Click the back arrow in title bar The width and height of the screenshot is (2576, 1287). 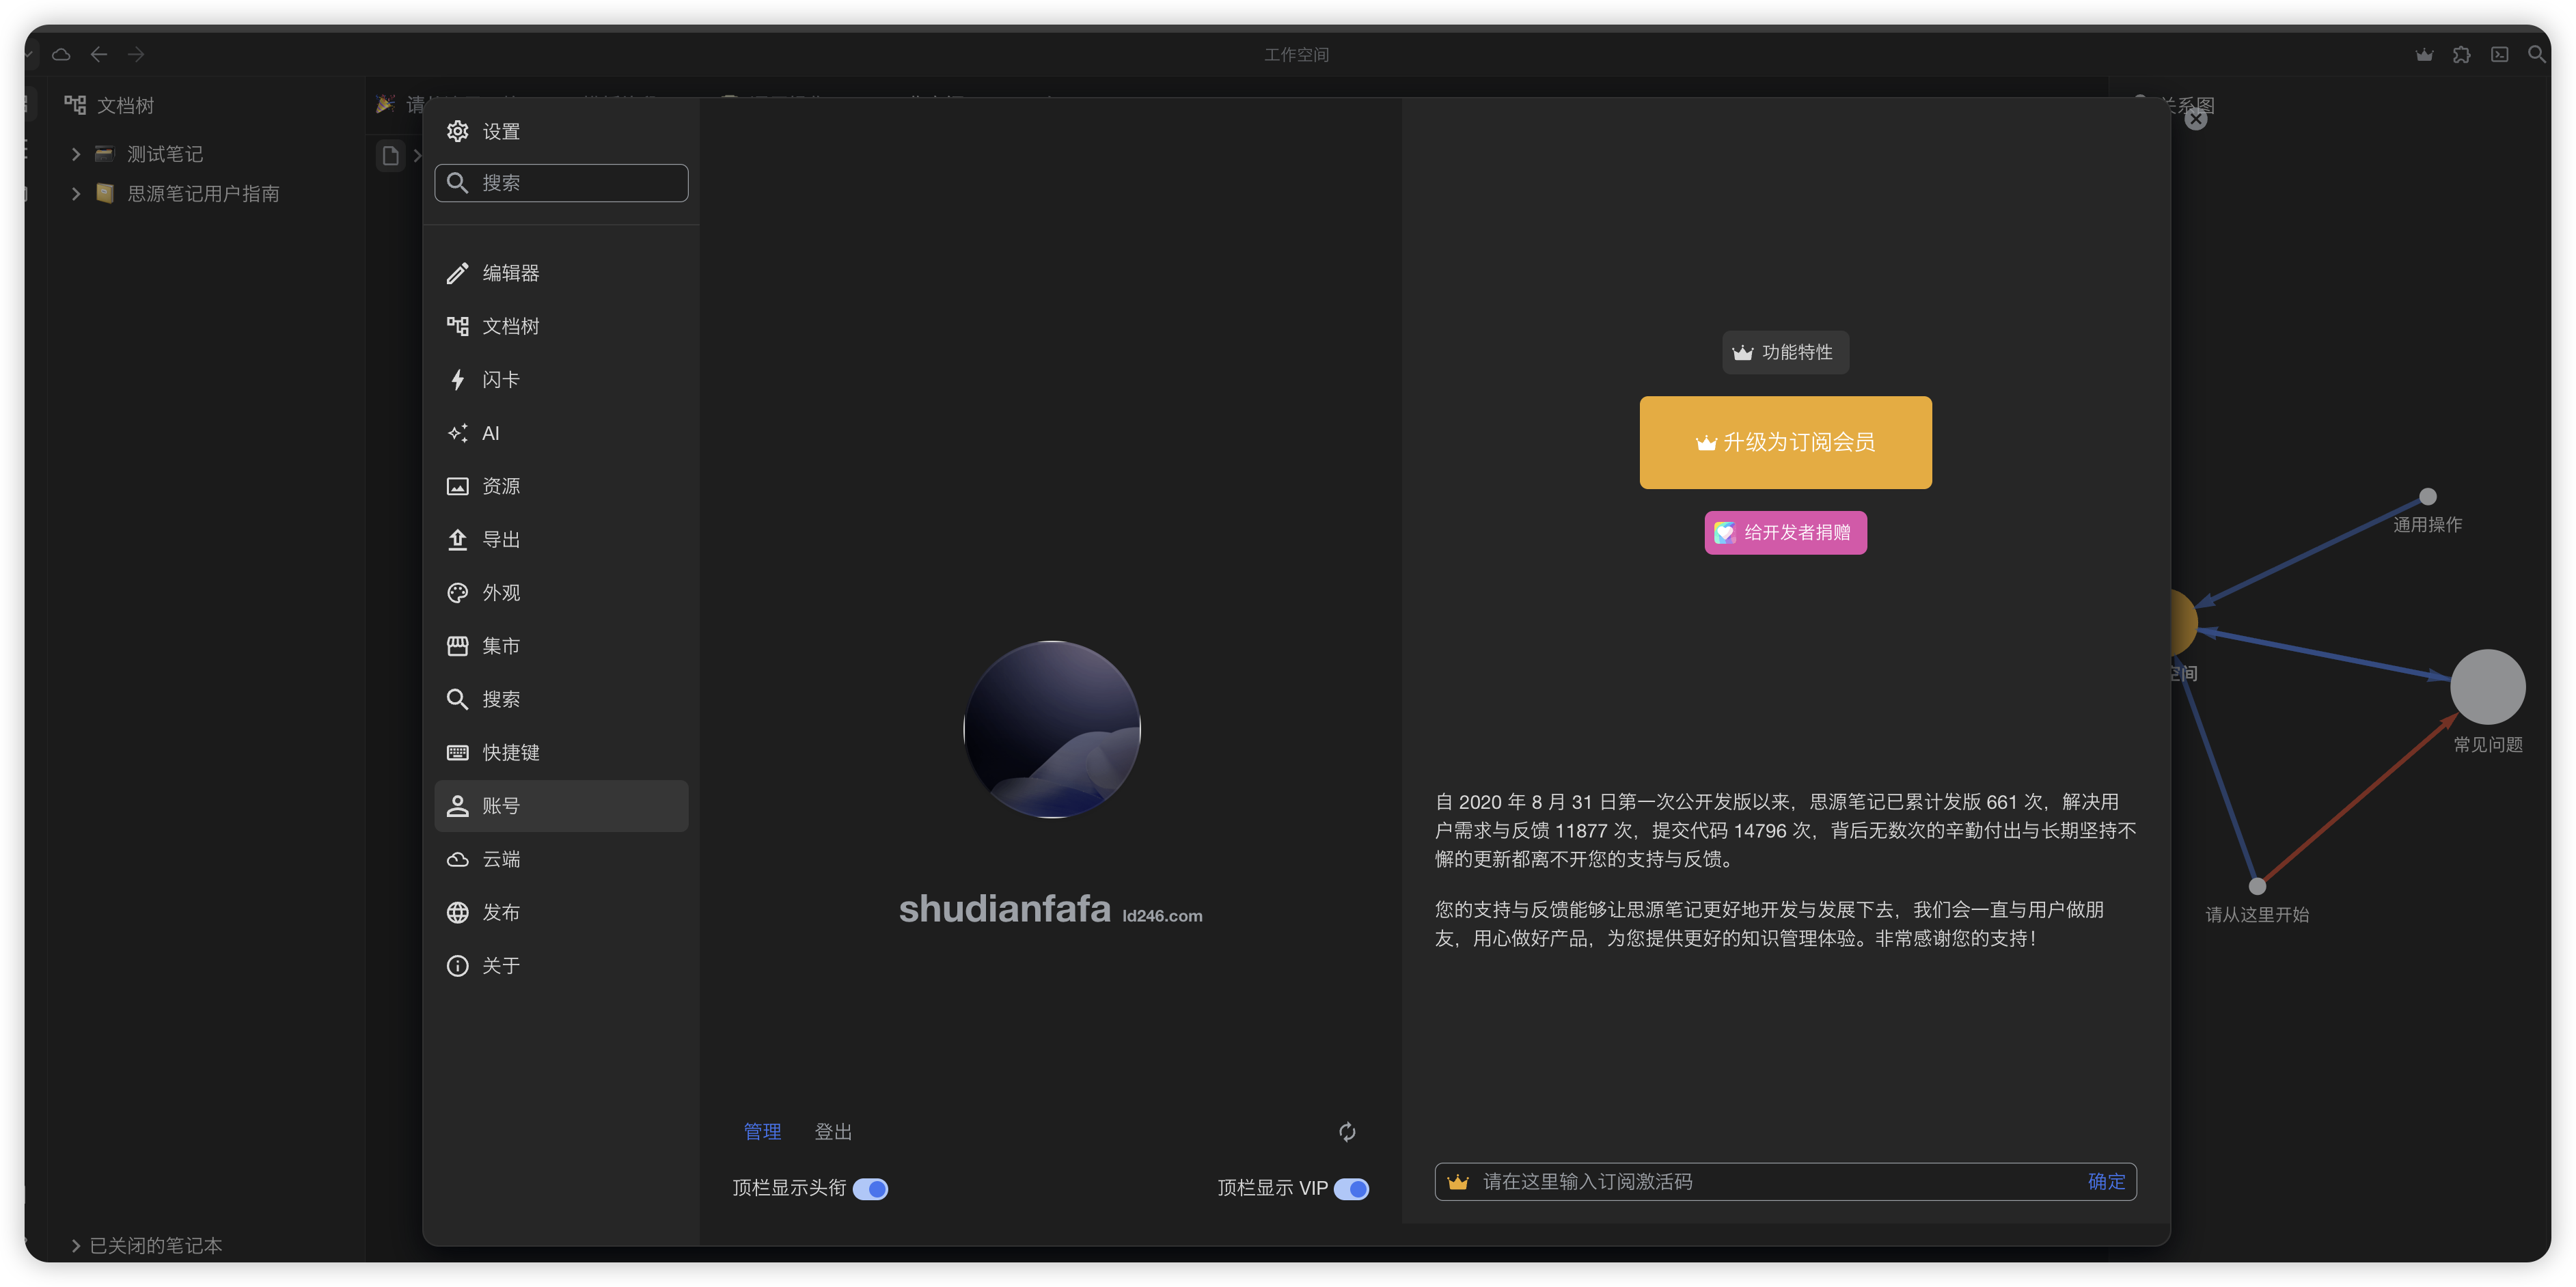[x=98, y=55]
